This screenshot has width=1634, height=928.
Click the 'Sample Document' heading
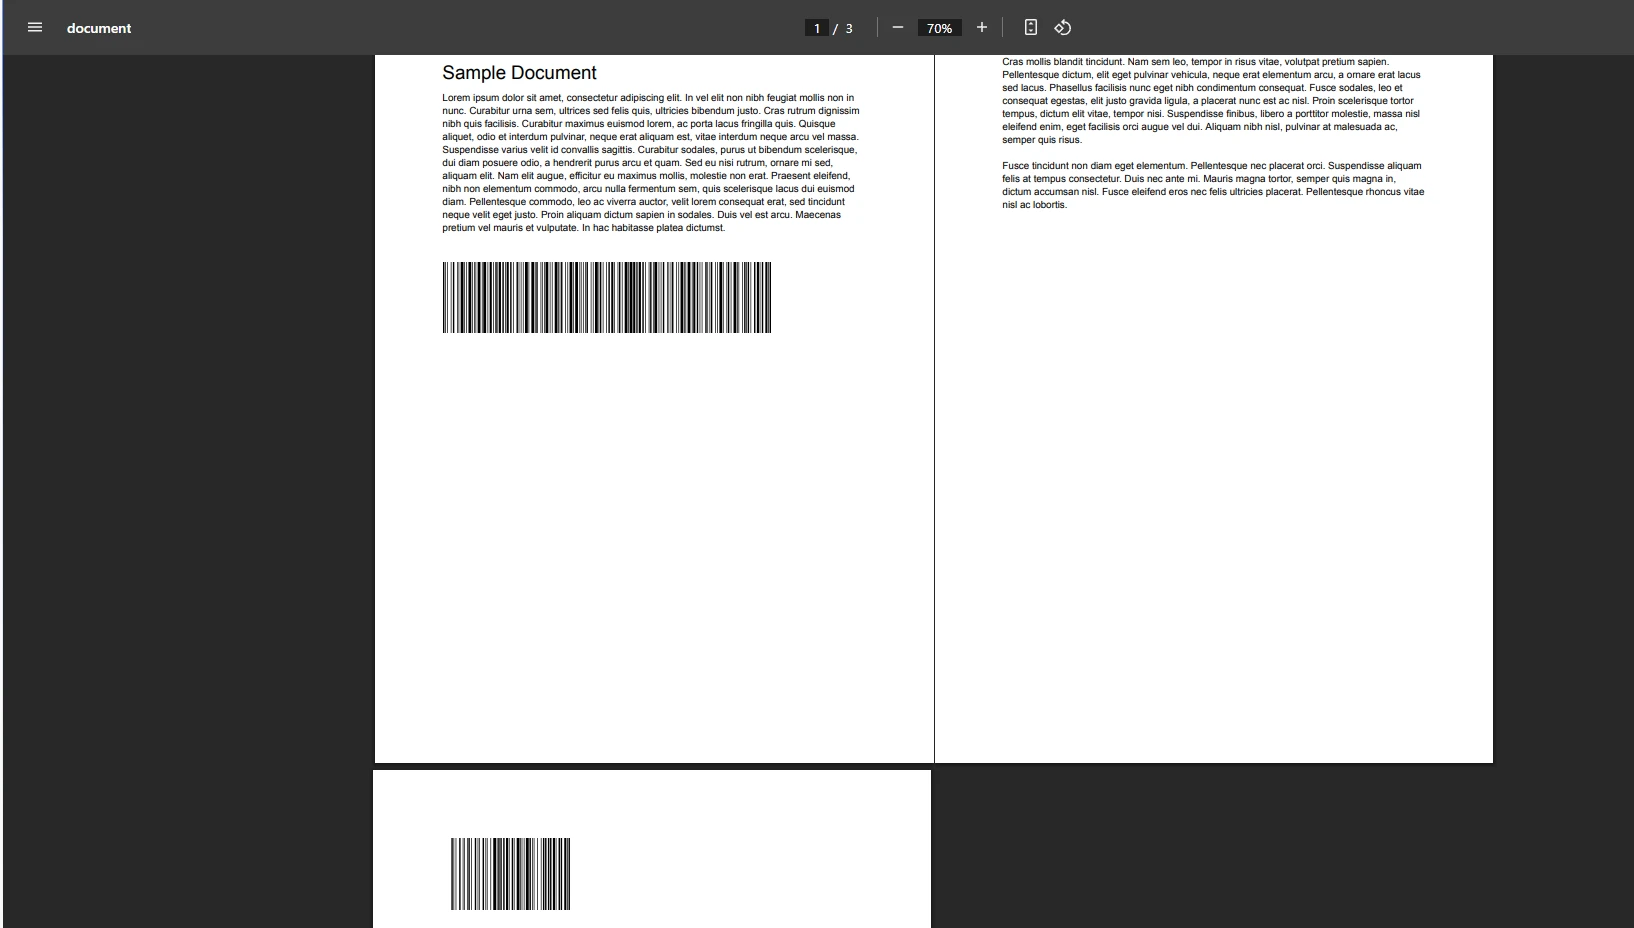[519, 73]
